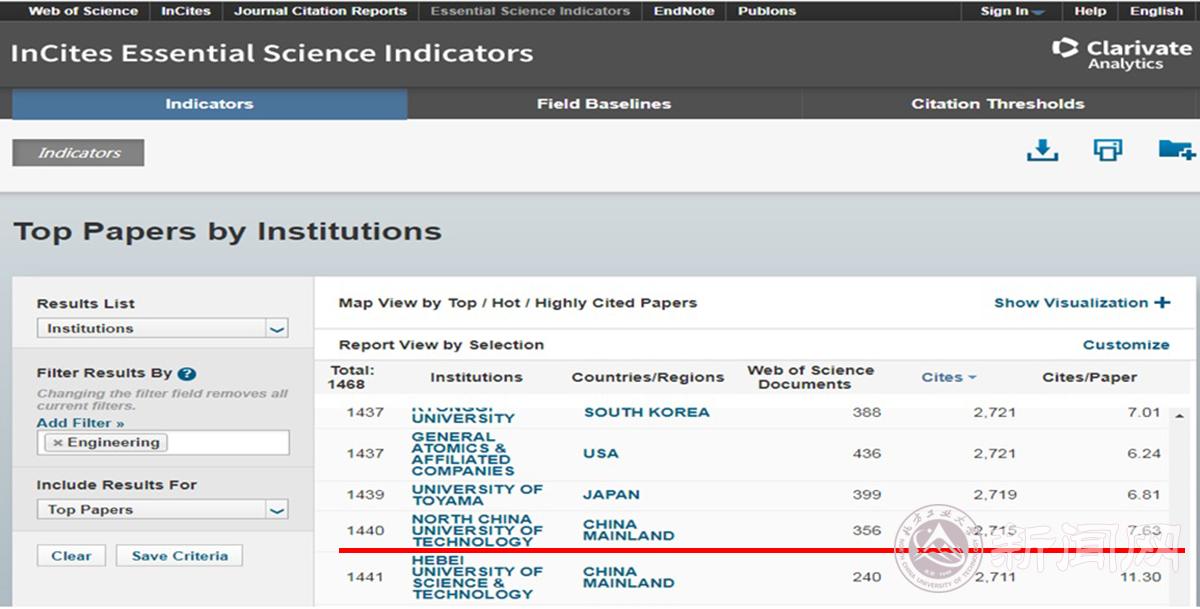Click the Customize link
Viewport: 1200px width, 609px height.
[1125, 345]
